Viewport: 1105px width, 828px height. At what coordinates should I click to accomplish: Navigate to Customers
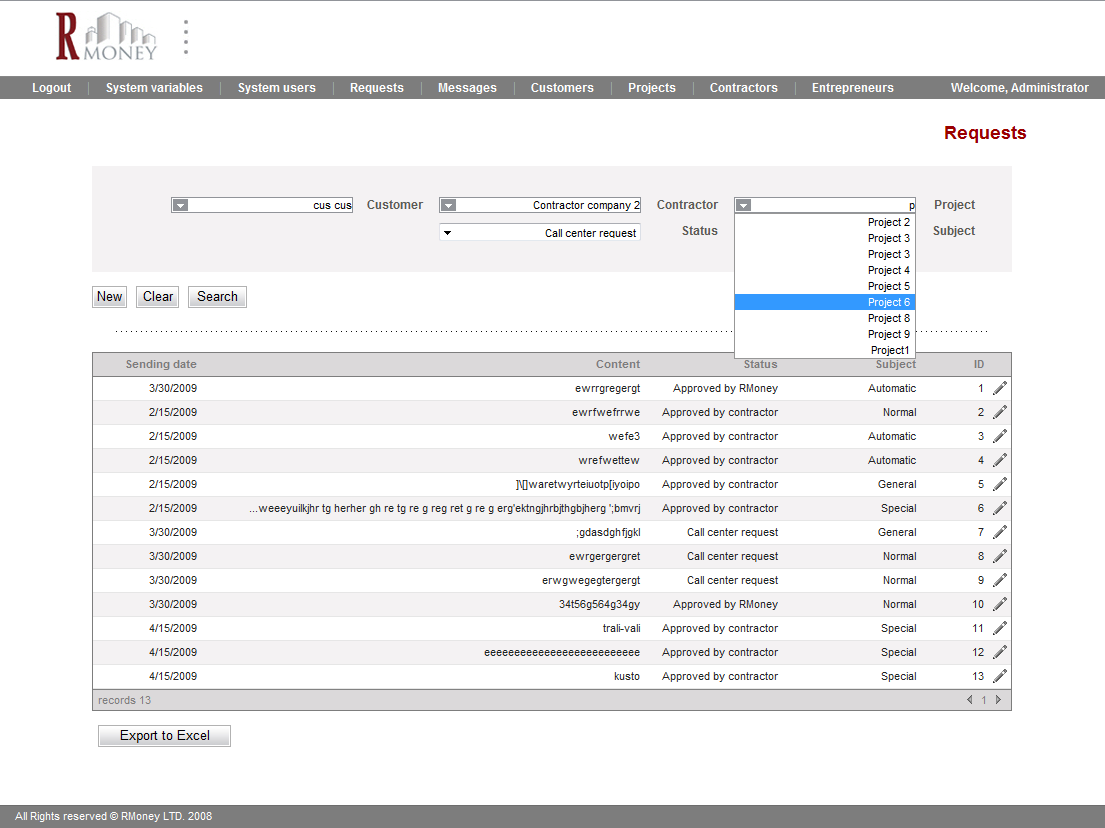(x=562, y=87)
